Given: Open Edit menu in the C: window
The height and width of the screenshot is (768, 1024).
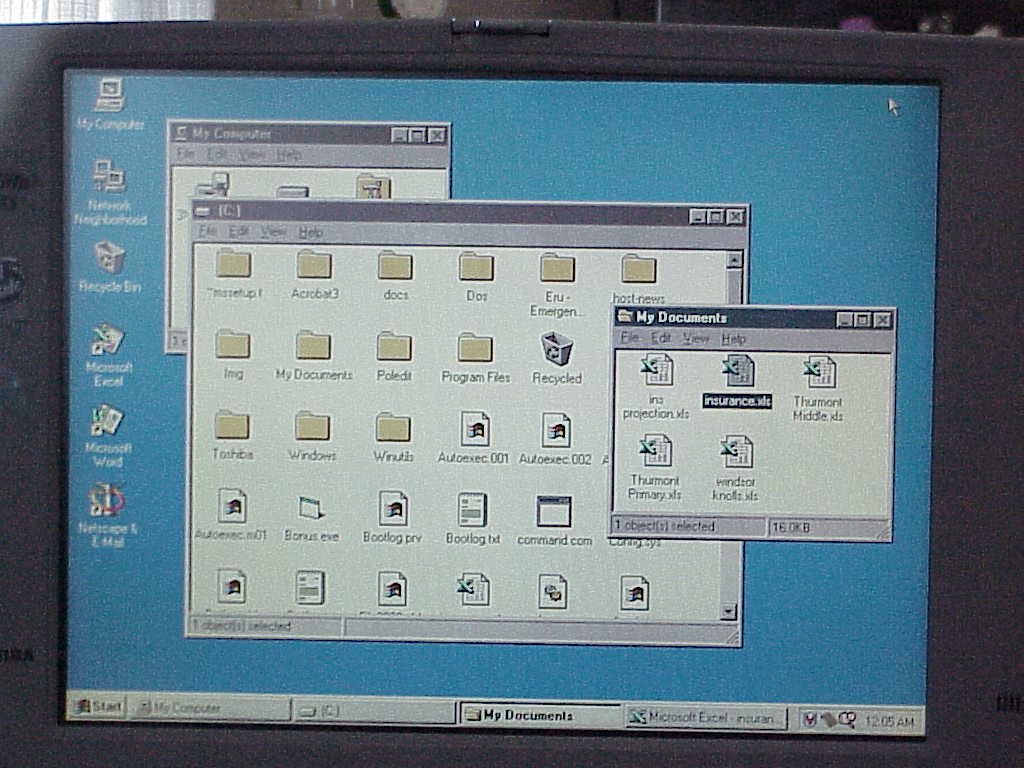Looking at the screenshot, I should point(238,231).
